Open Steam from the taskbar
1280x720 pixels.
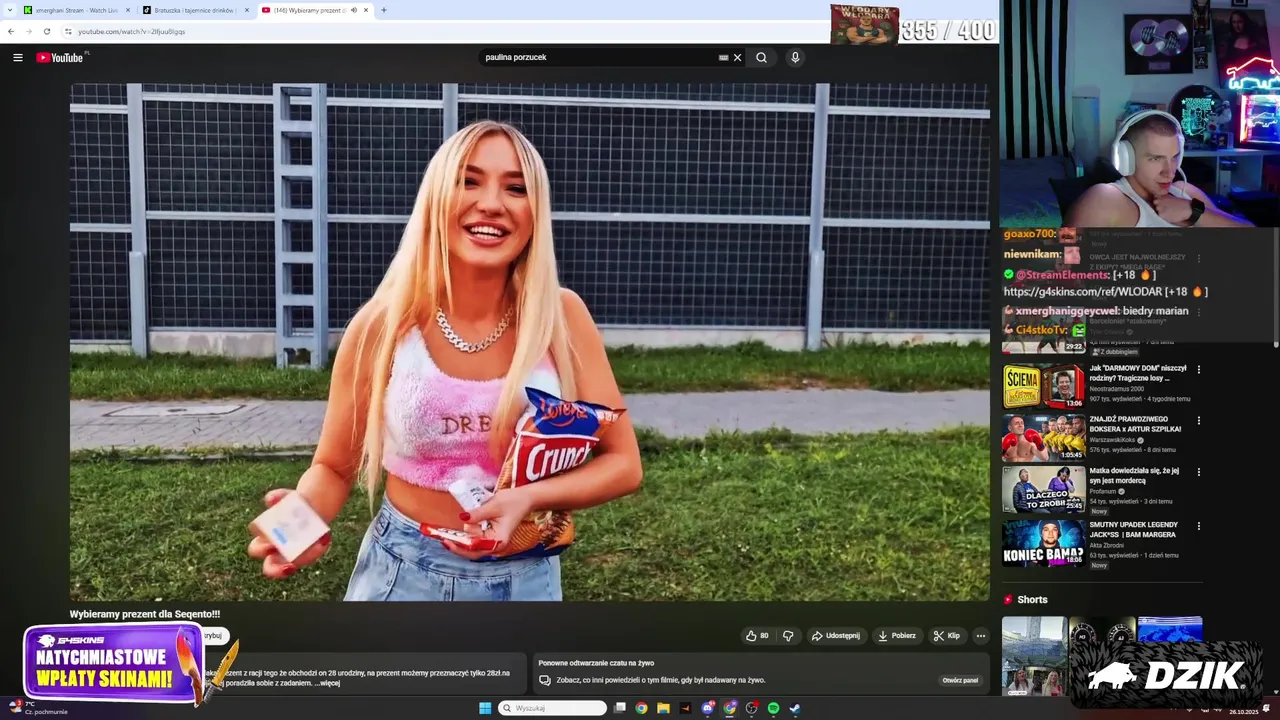(795, 708)
